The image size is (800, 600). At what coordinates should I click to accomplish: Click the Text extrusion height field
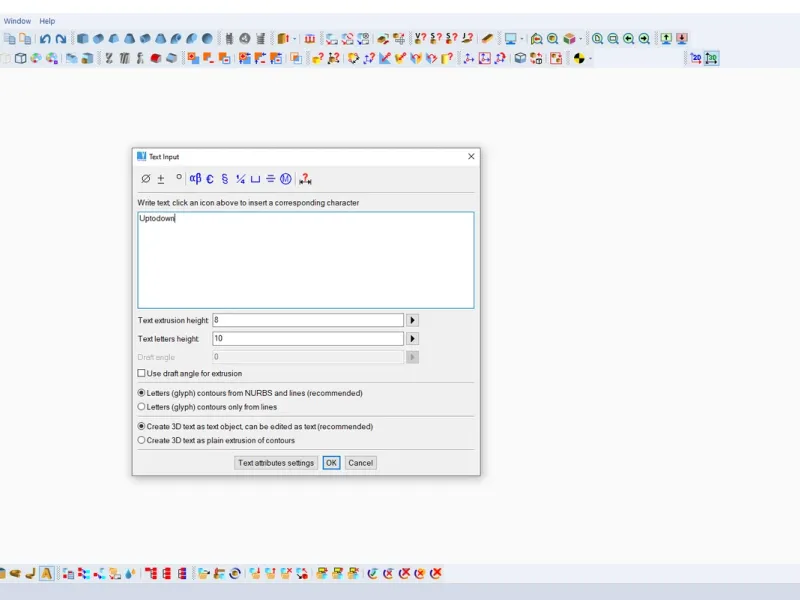coord(308,320)
